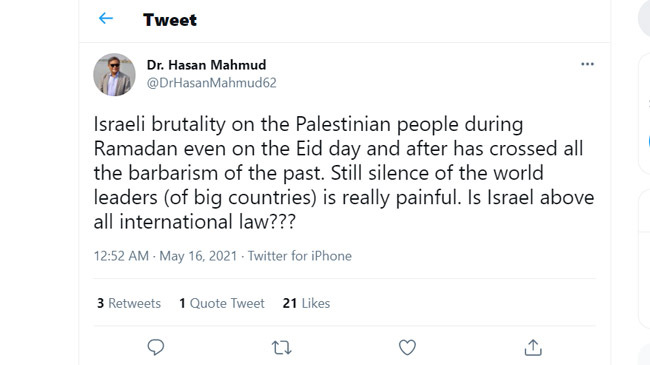
Task: Open the 12:52 AM timestamp link
Action: point(121,256)
